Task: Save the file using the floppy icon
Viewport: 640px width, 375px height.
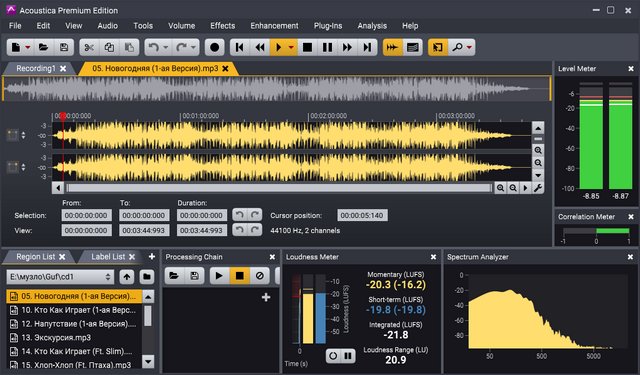Action: pos(64,47)
